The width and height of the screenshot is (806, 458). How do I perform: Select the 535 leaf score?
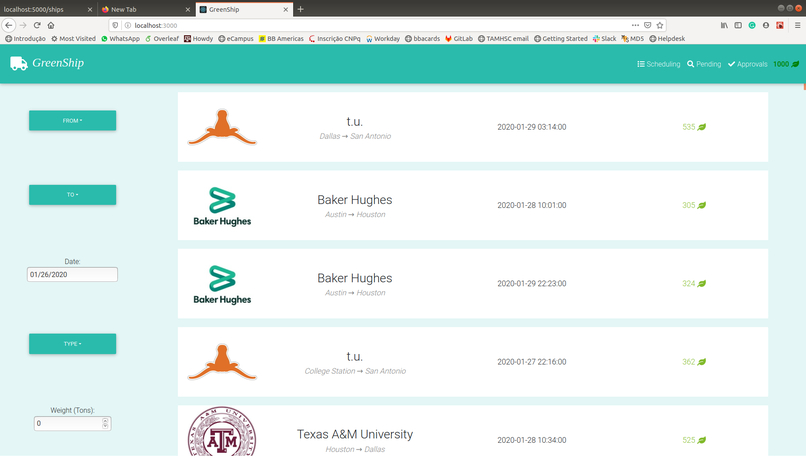click(x=694, y=127)
